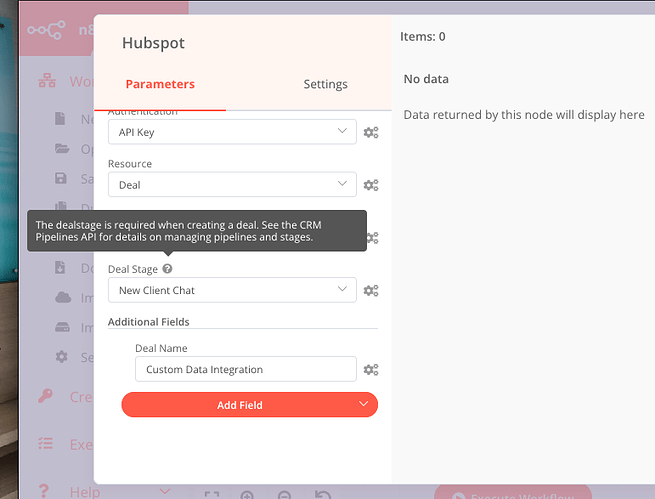The height and width of the screenshot is (499, 655).
Task: Click gear icon next to Deal Name field
Action: [x=370, y=370]
